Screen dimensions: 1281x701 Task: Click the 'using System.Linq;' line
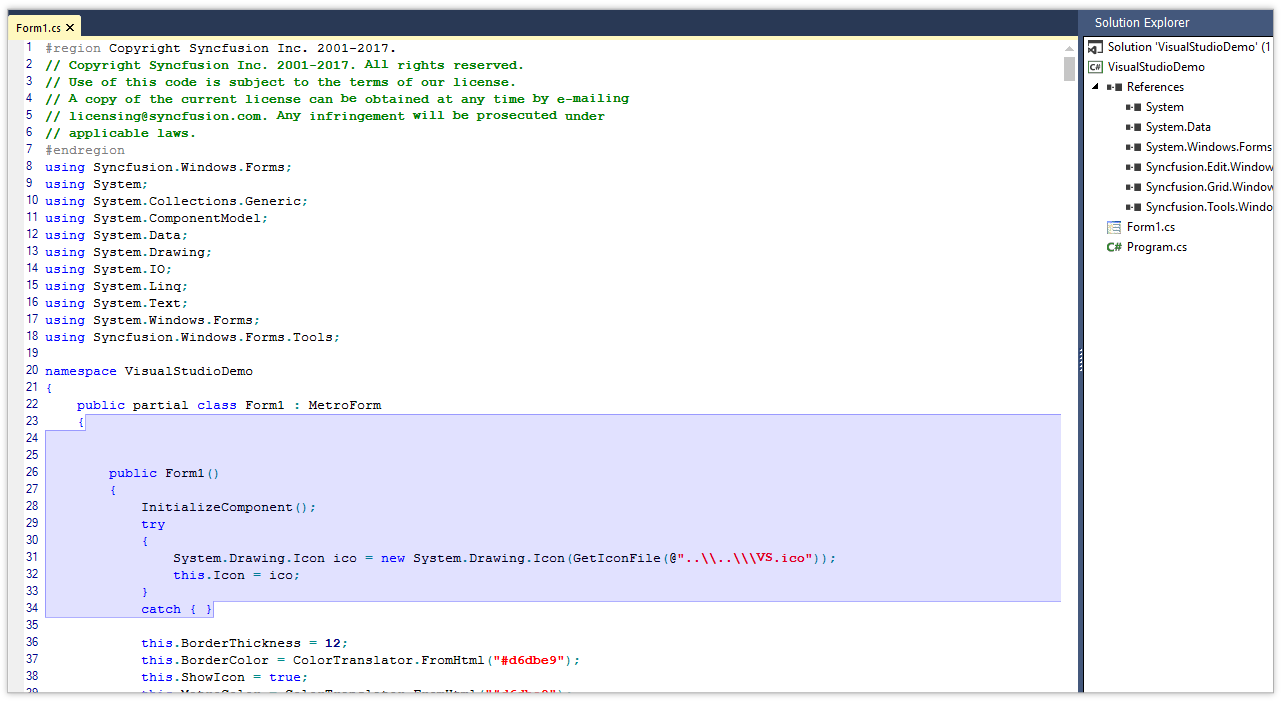click(116, 286)
